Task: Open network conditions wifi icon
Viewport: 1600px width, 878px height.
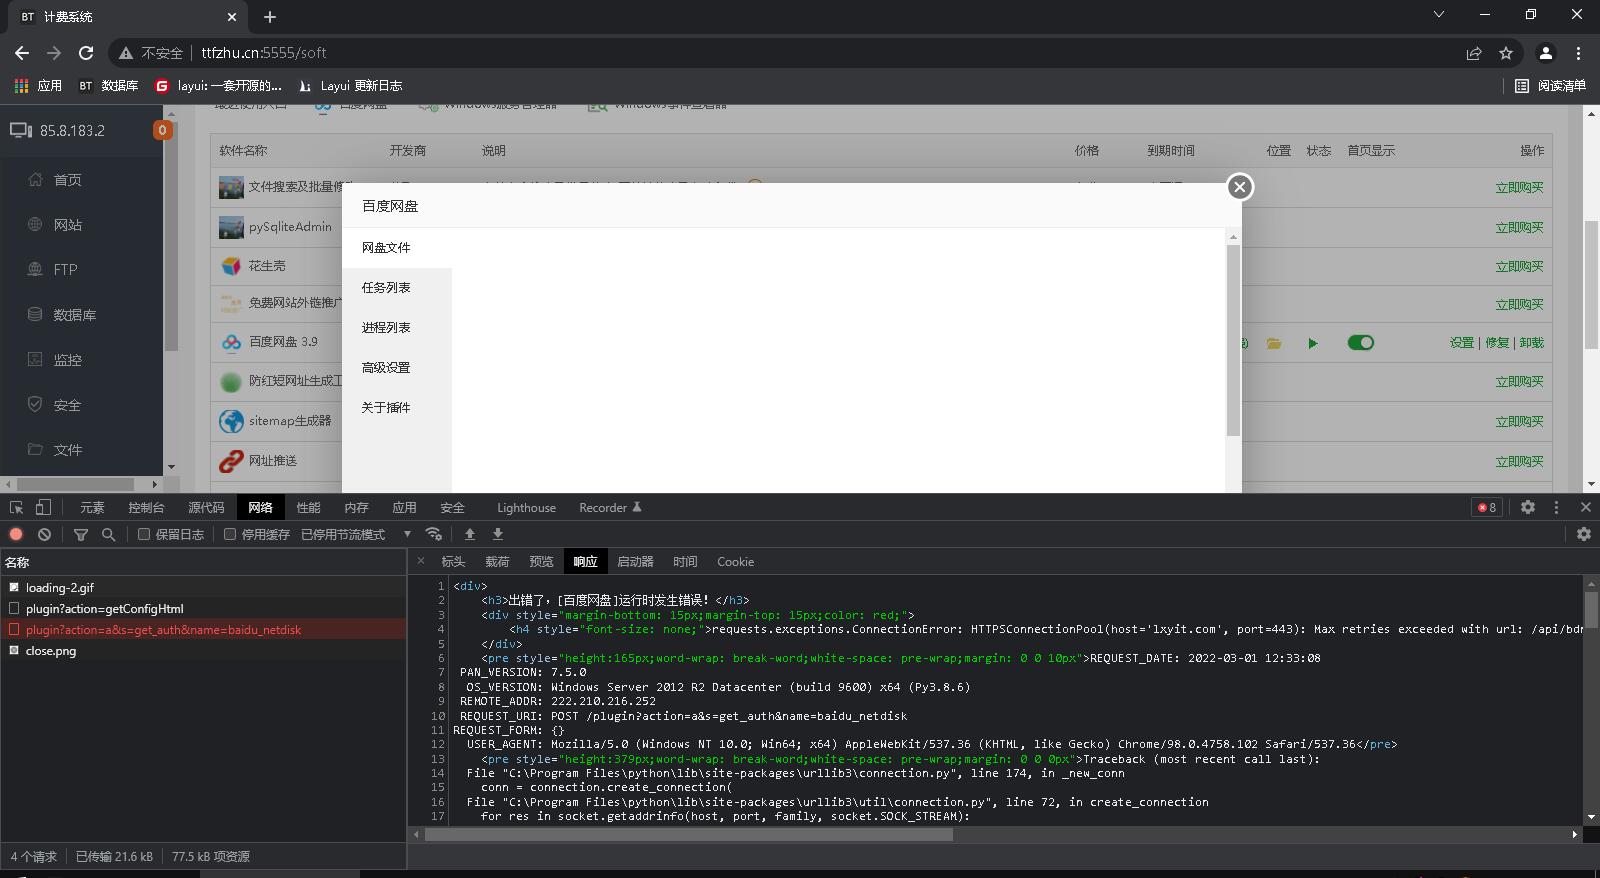Action: click(433, 534)
